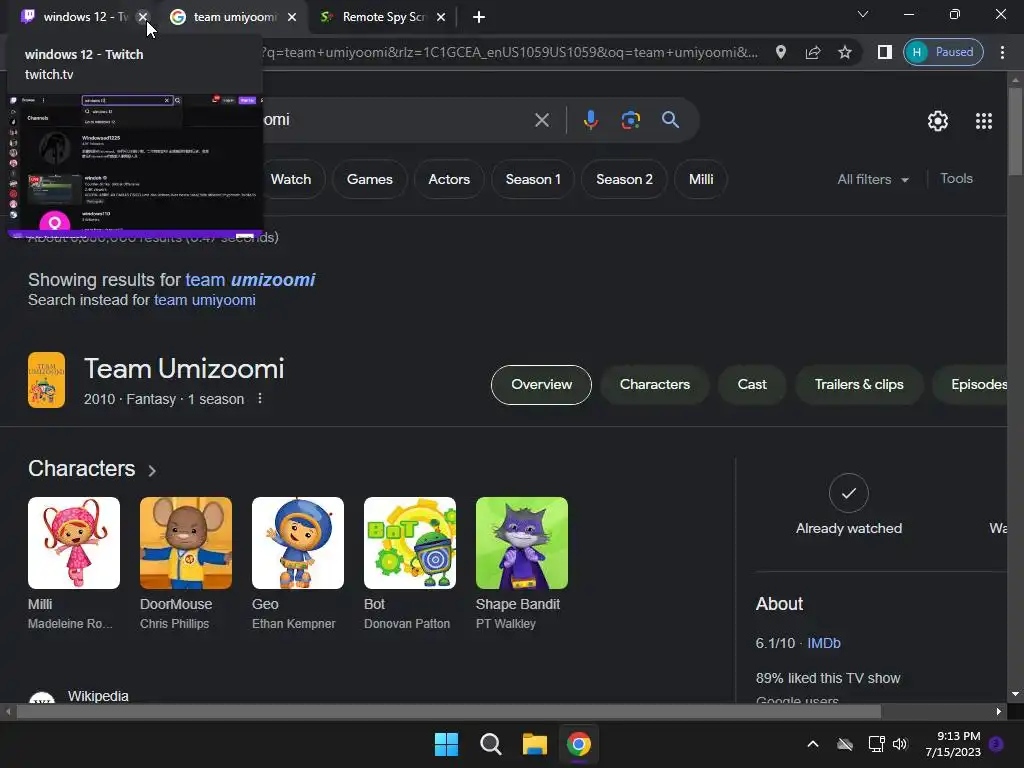Expand the Characters section arrow
The image size is (1024, 768).
click(152, 471)
